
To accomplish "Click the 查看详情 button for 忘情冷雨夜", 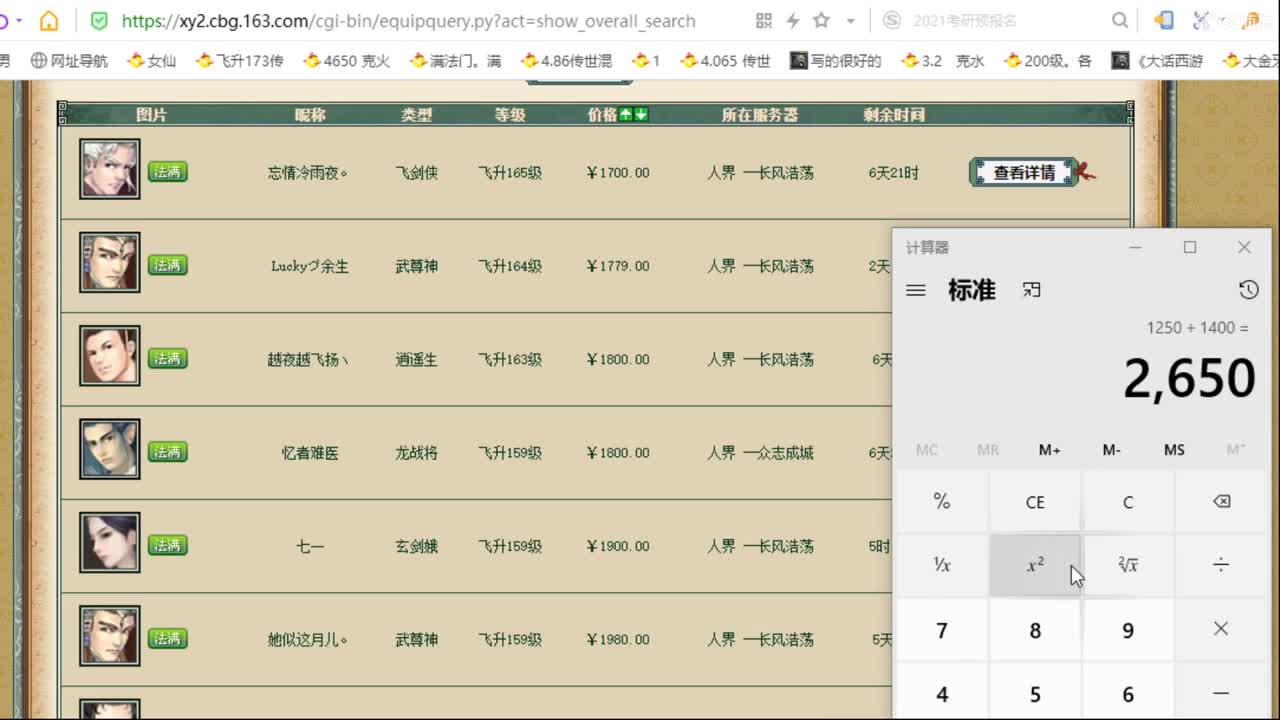I will pos(1024,172).
